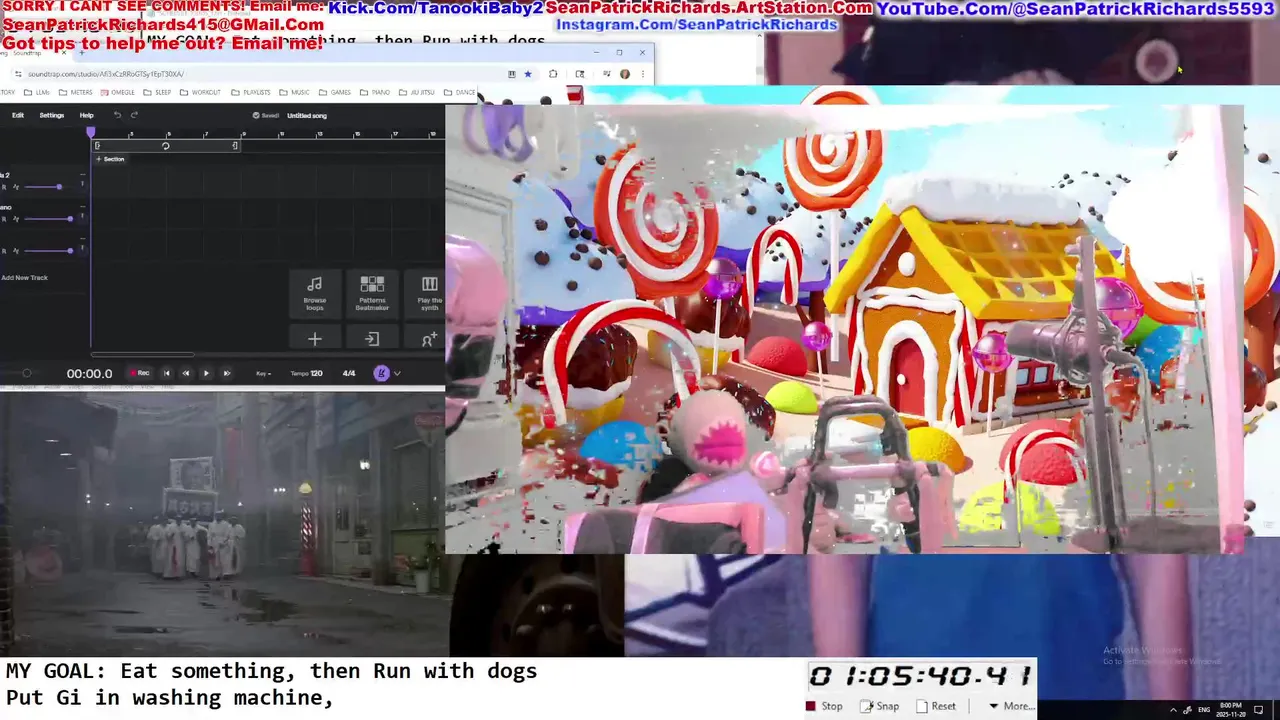This screenshot has height=720, width=1280.
Task: Open the More... dropdown in the stopwatch
Action: coord(1011,706)
